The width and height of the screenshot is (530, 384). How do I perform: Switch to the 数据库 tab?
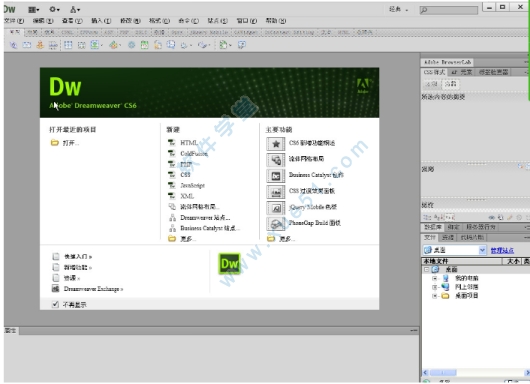[x=433, y=227]
